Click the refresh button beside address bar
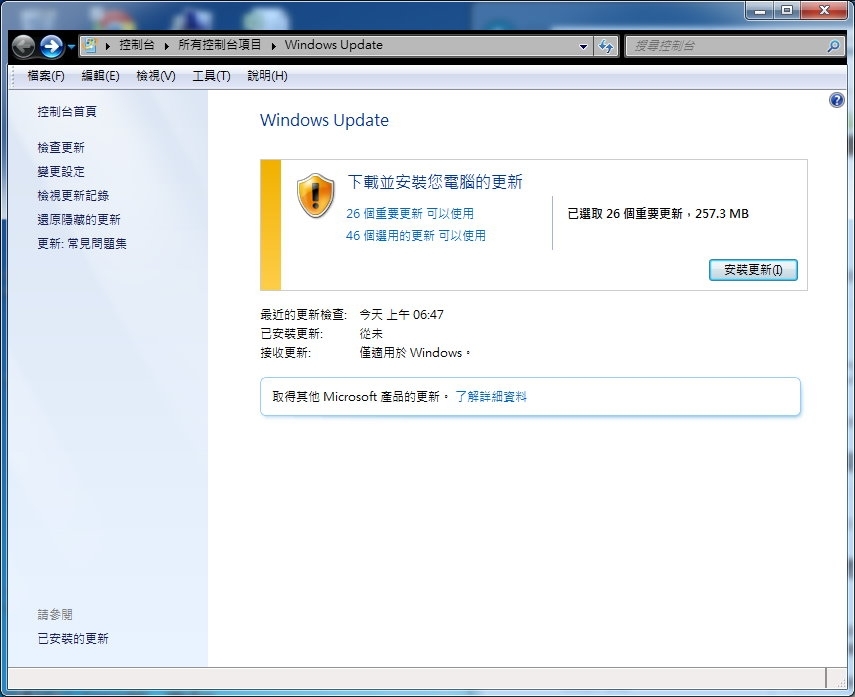The width and height of the screenshot is (855, 697). click(605, 46)
